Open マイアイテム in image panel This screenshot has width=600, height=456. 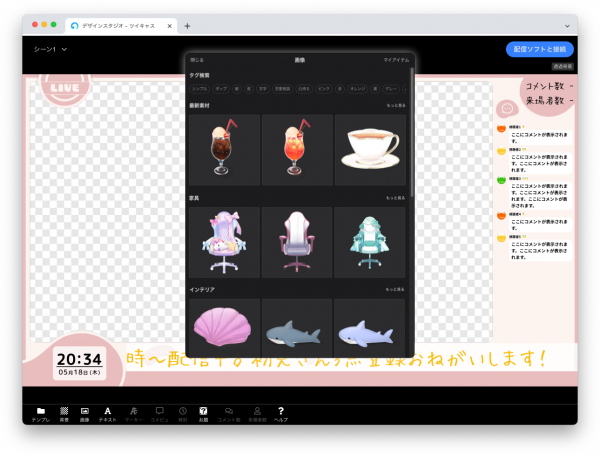coord(396,60)
